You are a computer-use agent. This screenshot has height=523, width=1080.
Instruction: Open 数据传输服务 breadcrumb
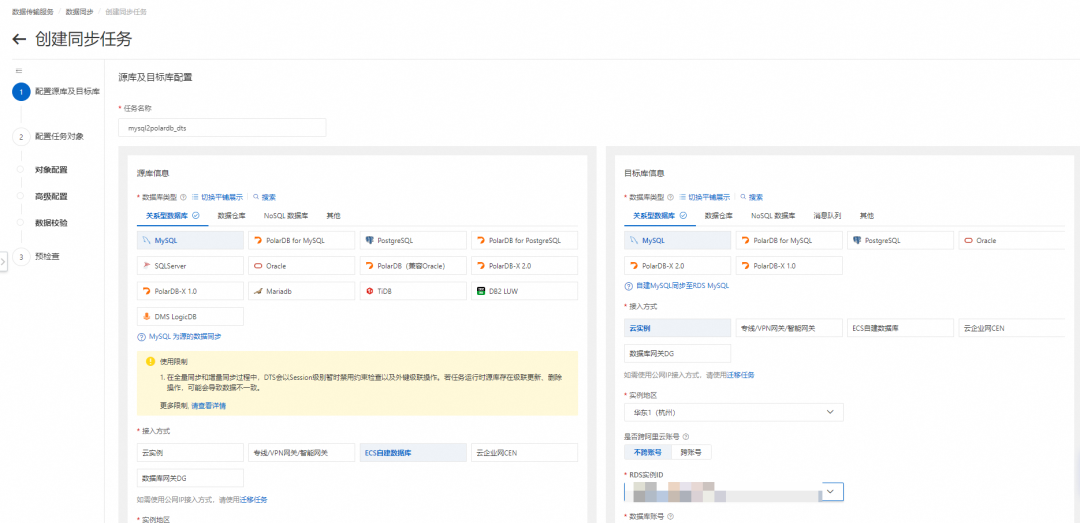coord(32,12)
